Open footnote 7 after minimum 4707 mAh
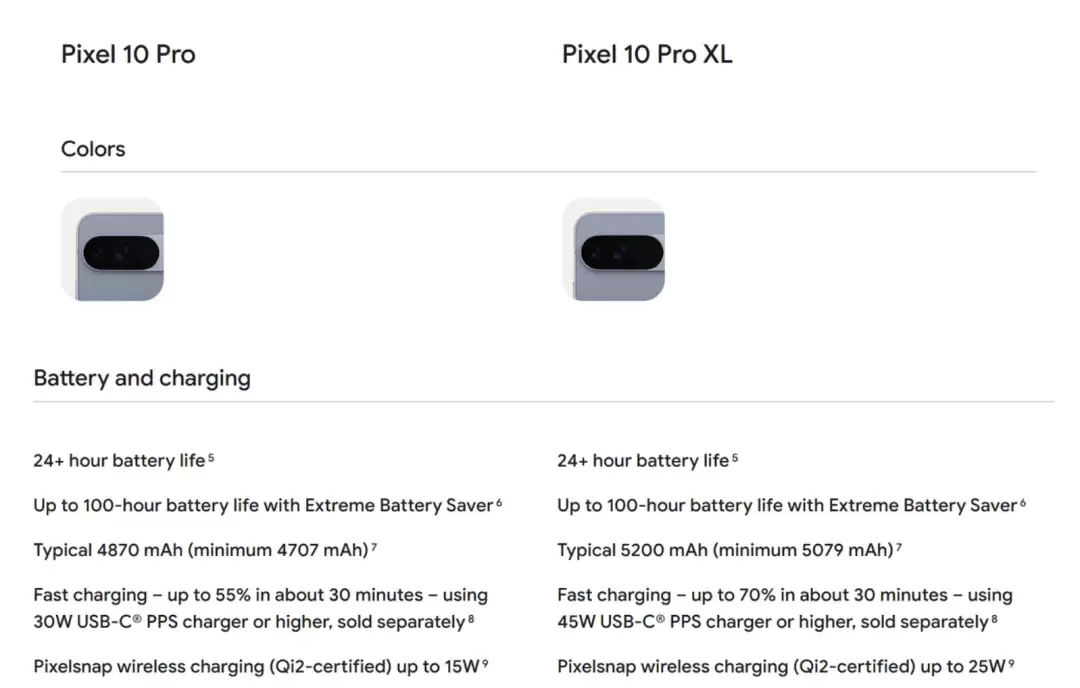The height and width of the screenshot is (688, 1080). [373, 548]
